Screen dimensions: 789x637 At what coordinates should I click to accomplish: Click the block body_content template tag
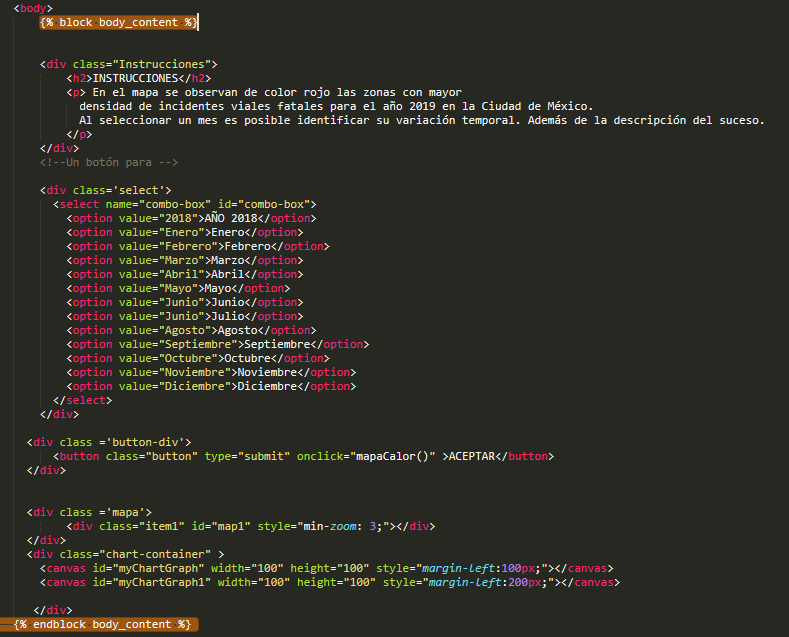pyautogui.click(x=119, y=22)
